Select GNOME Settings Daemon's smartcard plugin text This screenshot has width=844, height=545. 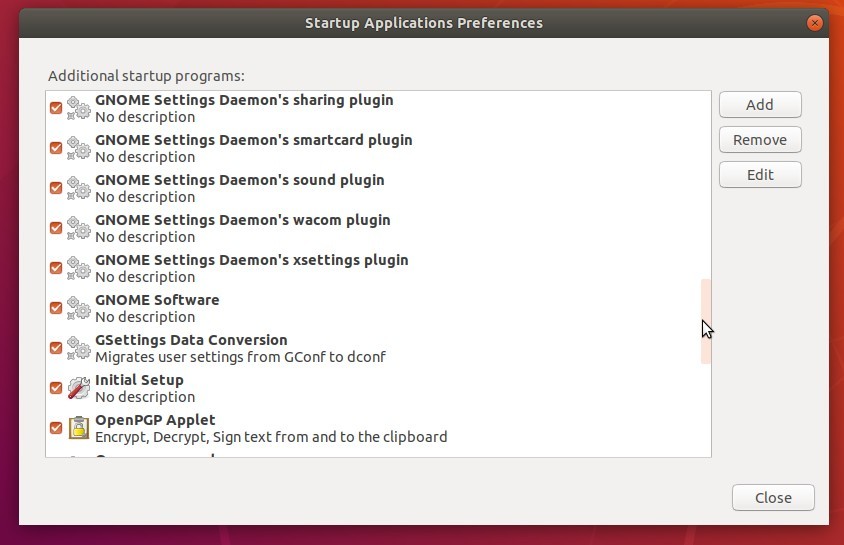coord(254,140)
